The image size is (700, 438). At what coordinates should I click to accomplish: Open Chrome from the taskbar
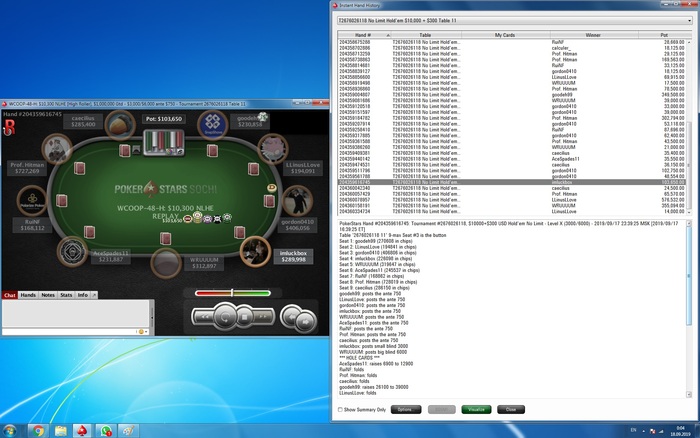[x=39, y=431]
